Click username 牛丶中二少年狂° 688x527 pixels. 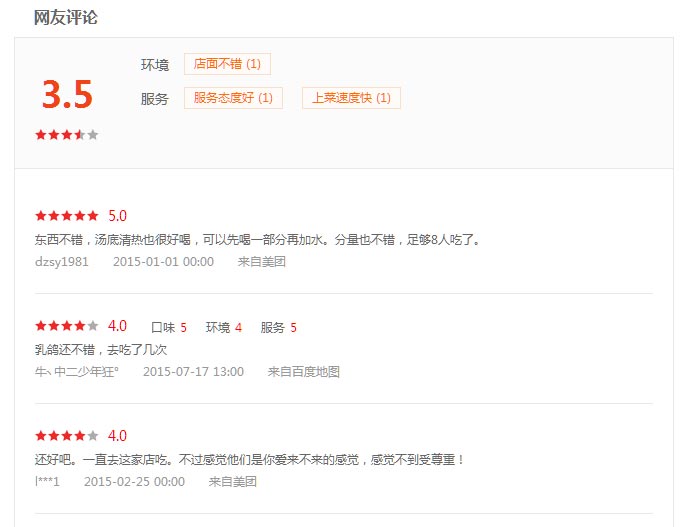click(x=77, y=372)
